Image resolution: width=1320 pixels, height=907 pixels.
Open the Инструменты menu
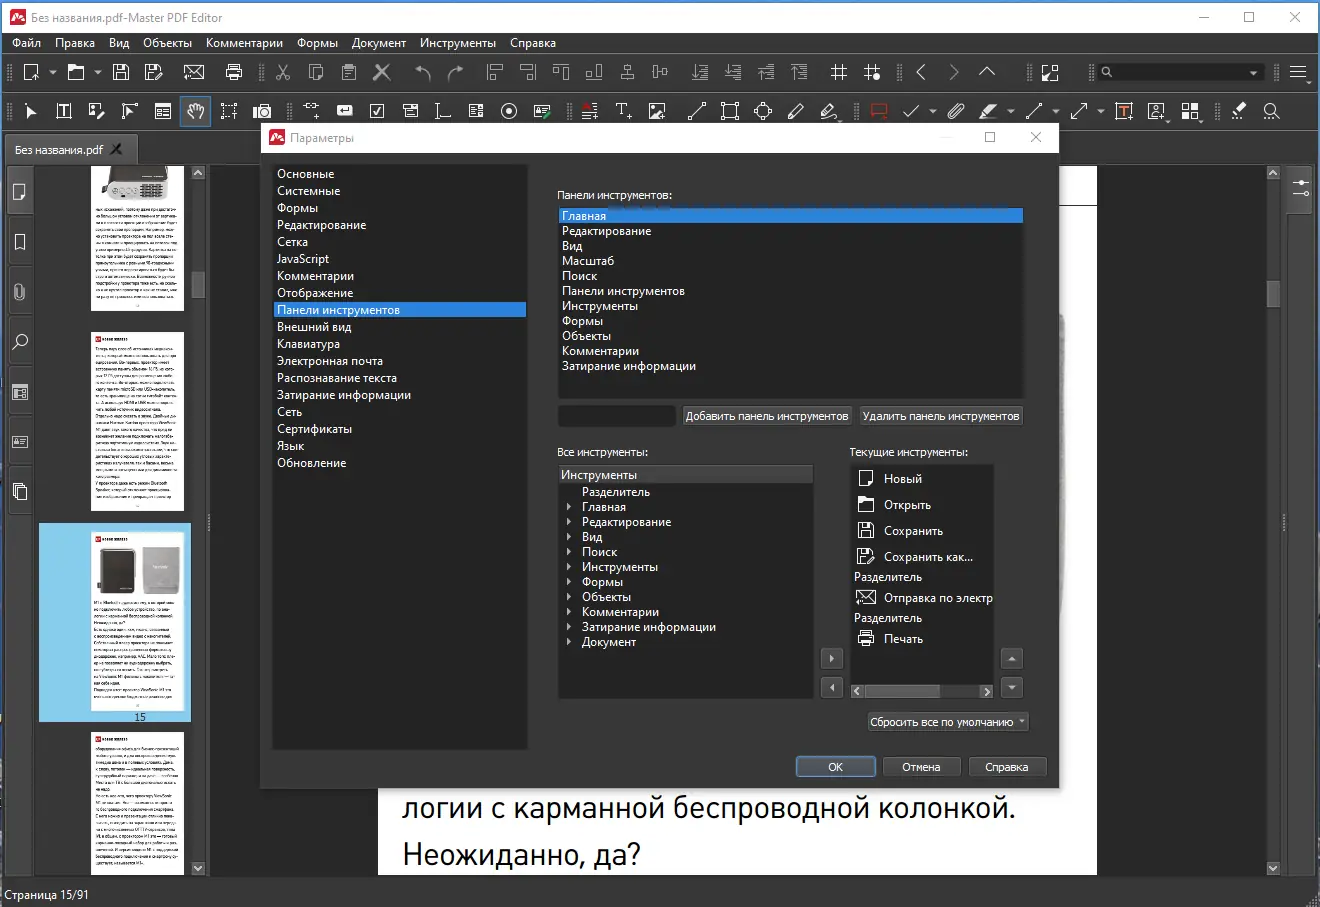click(x=458, y=43)
